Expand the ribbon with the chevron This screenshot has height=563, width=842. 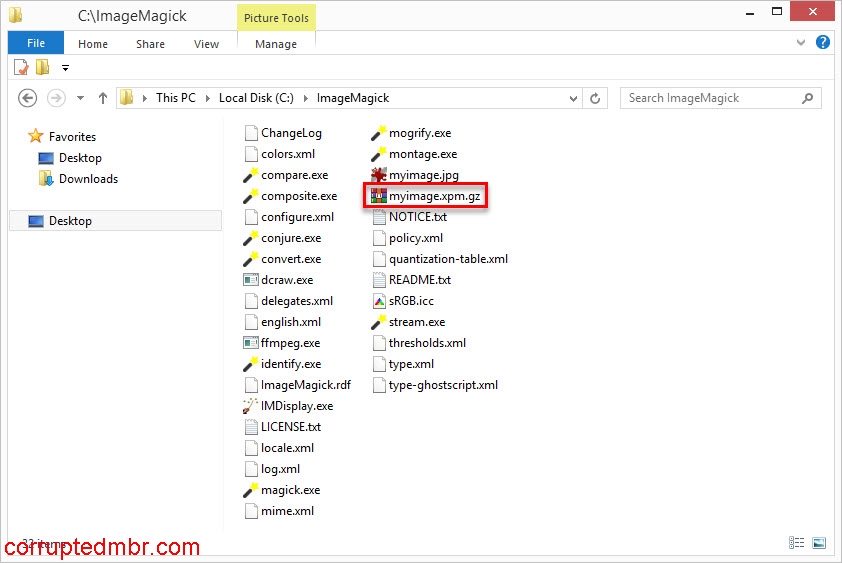coord(801,44)
